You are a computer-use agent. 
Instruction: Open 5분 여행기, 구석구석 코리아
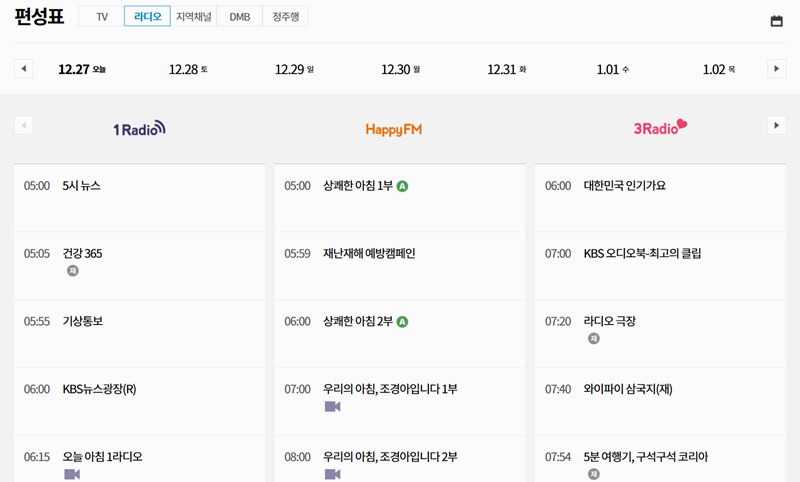tap(646, 457)
